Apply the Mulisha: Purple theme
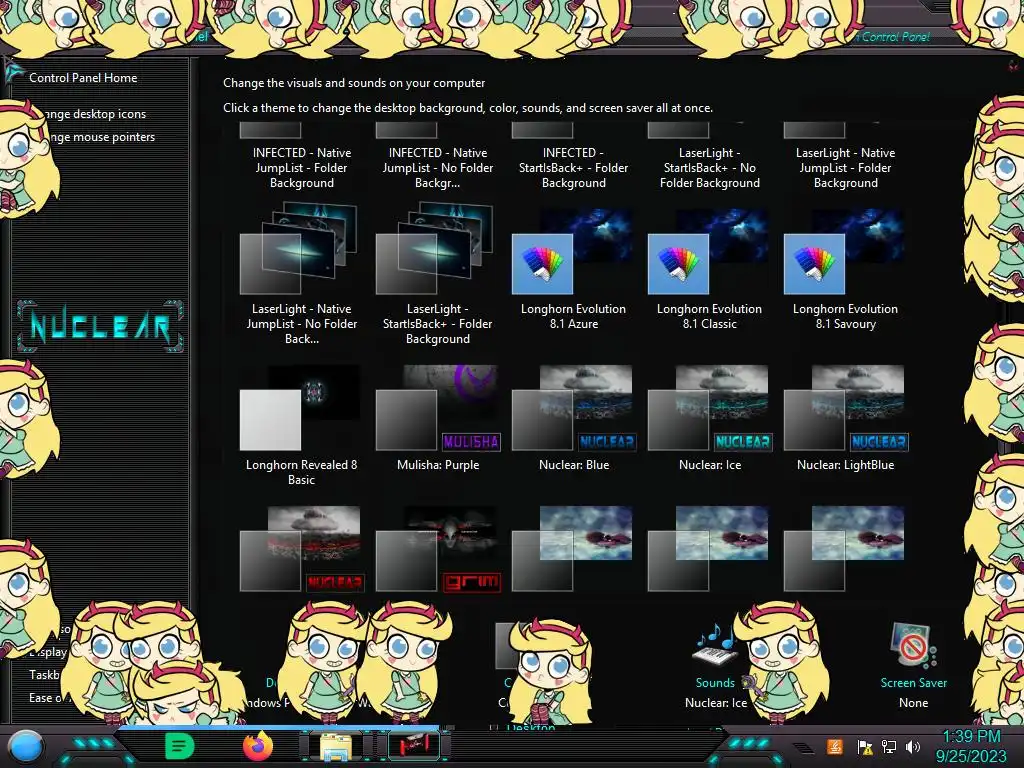 (x=438, y=418)
